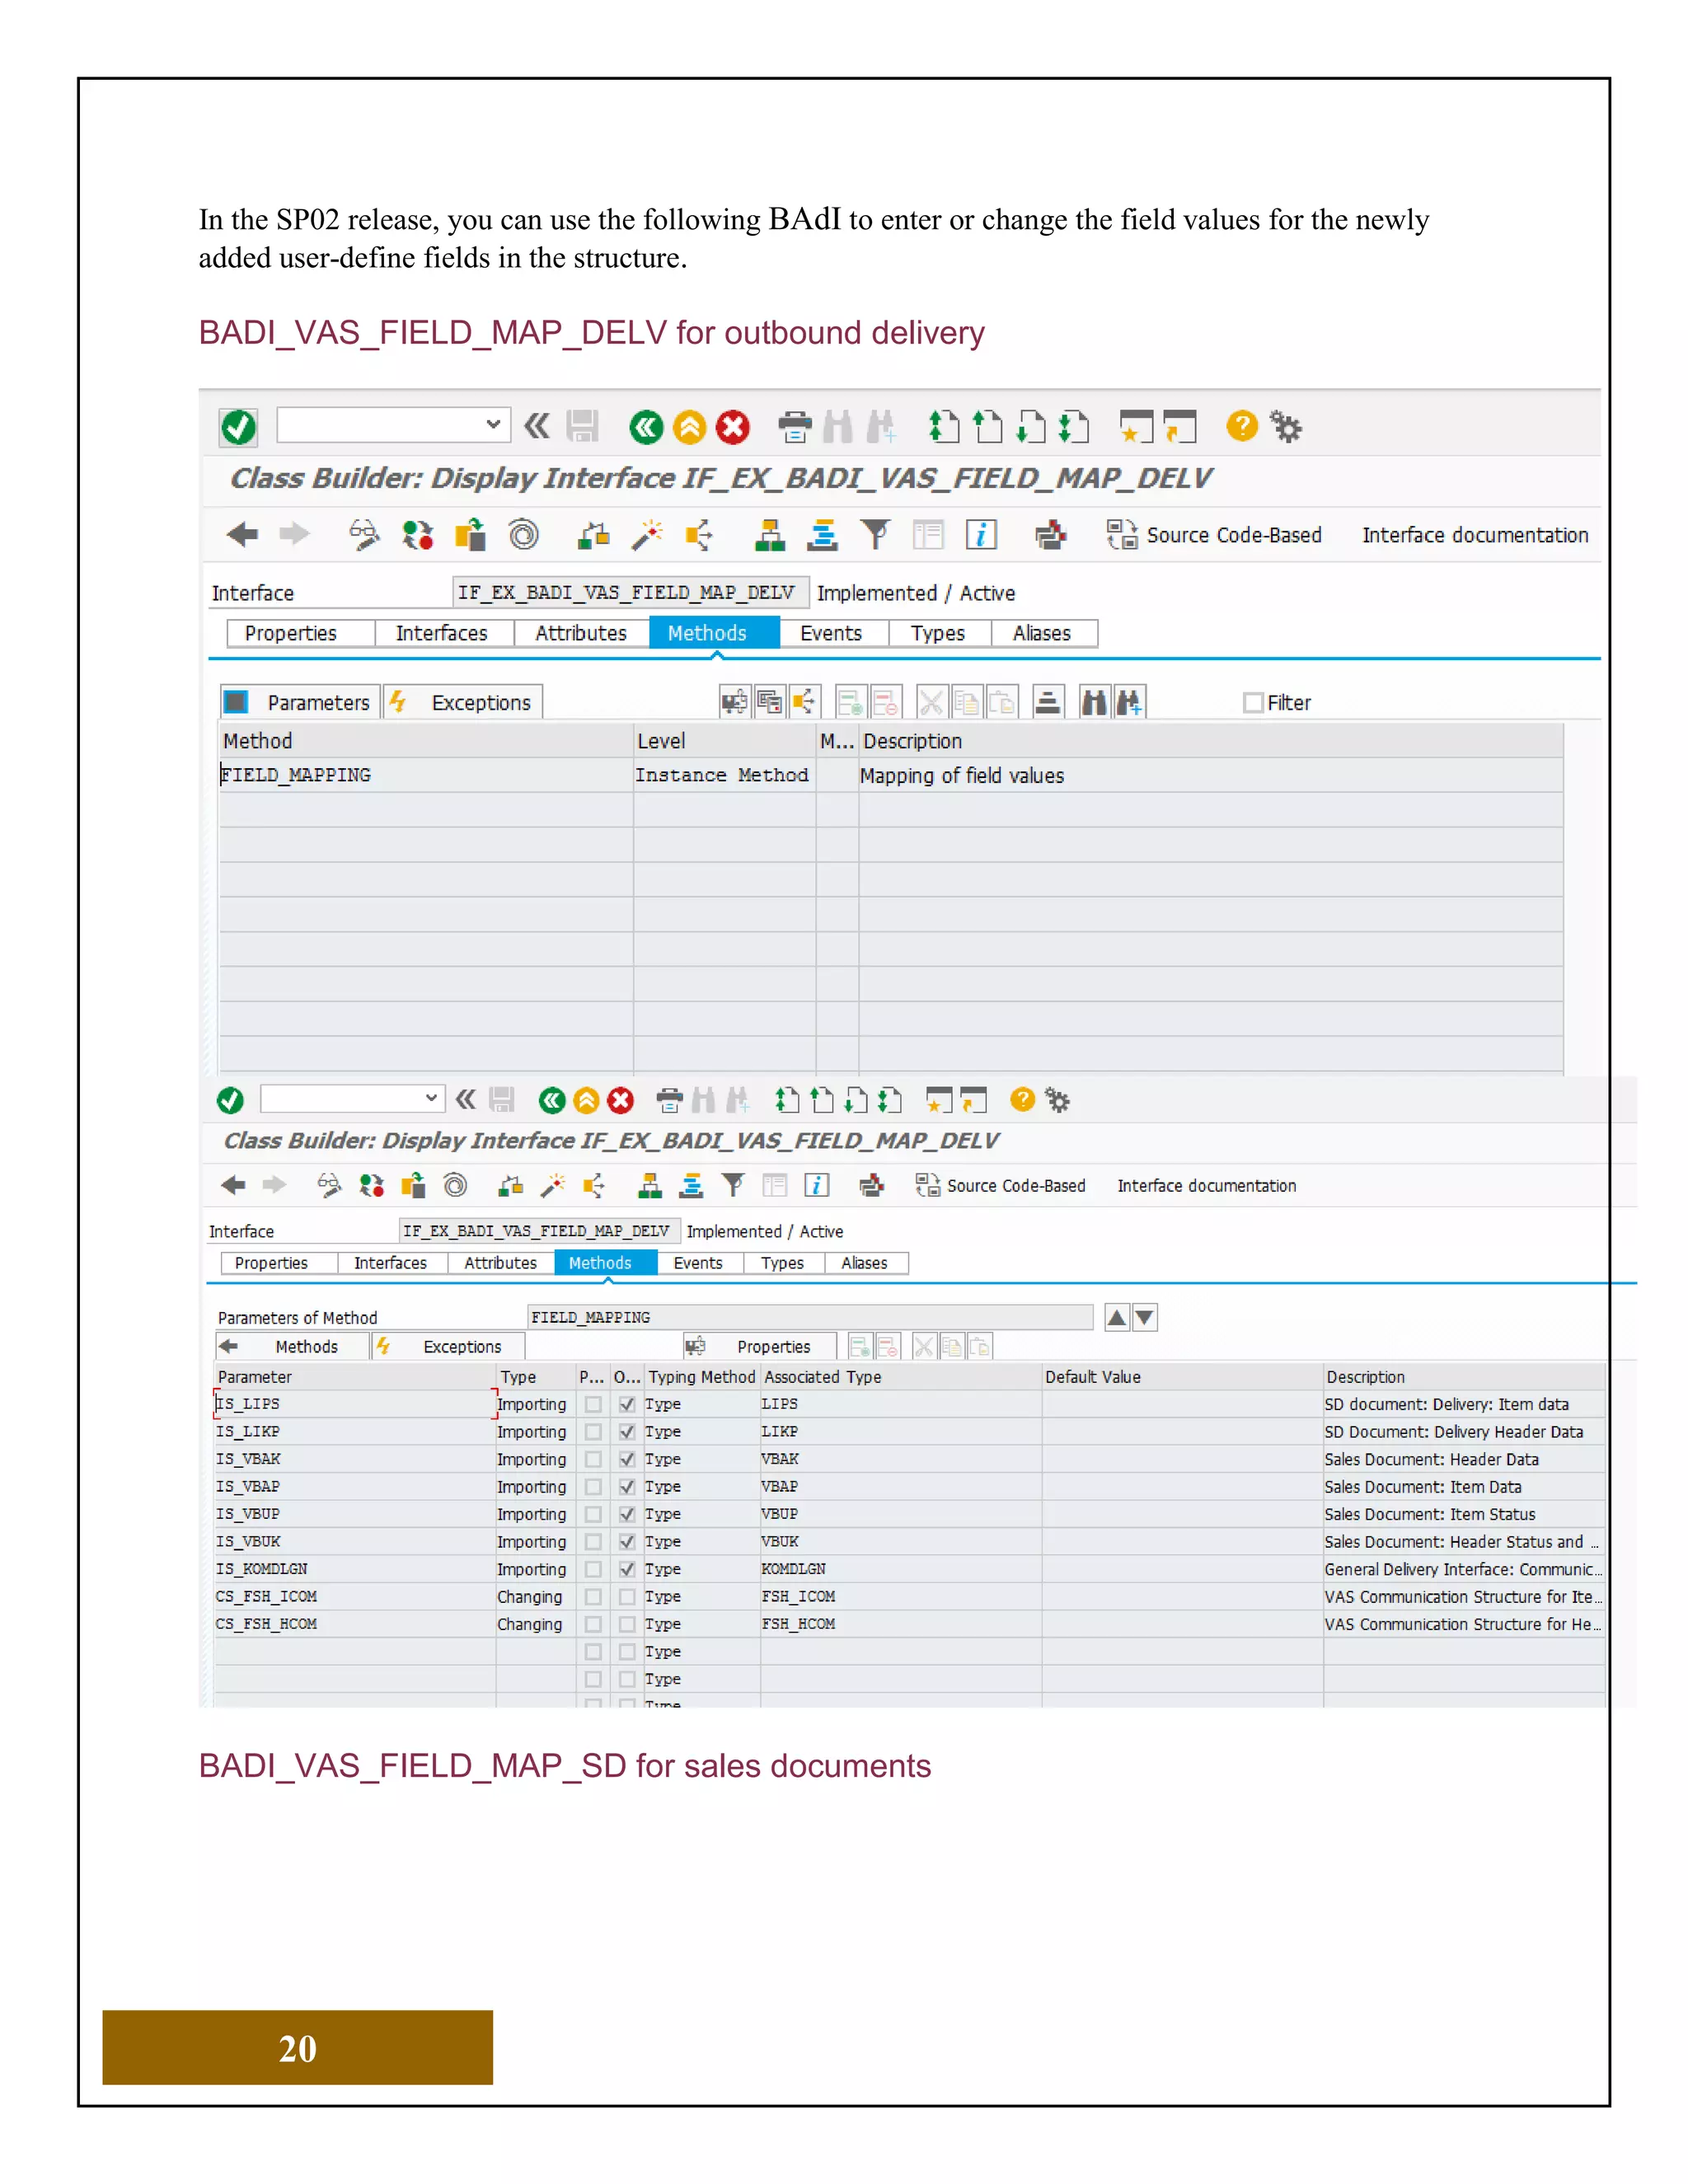Open the Types tab in the second screenshot
The width and height of the screenshot is (1688, 2184).
(x=782, y=1263)
